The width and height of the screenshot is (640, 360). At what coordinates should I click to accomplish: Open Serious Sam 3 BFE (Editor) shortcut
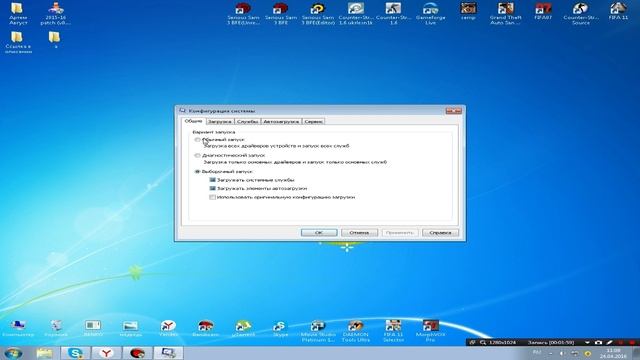(x=318, y=13)
